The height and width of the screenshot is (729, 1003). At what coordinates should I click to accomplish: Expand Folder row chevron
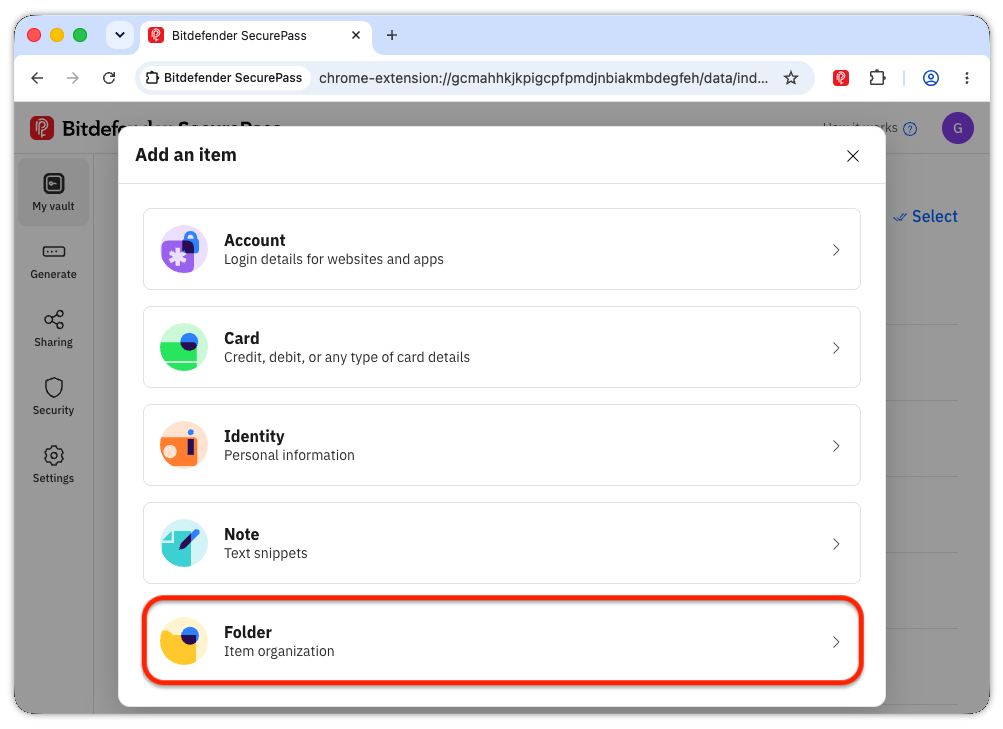point(836,641)
